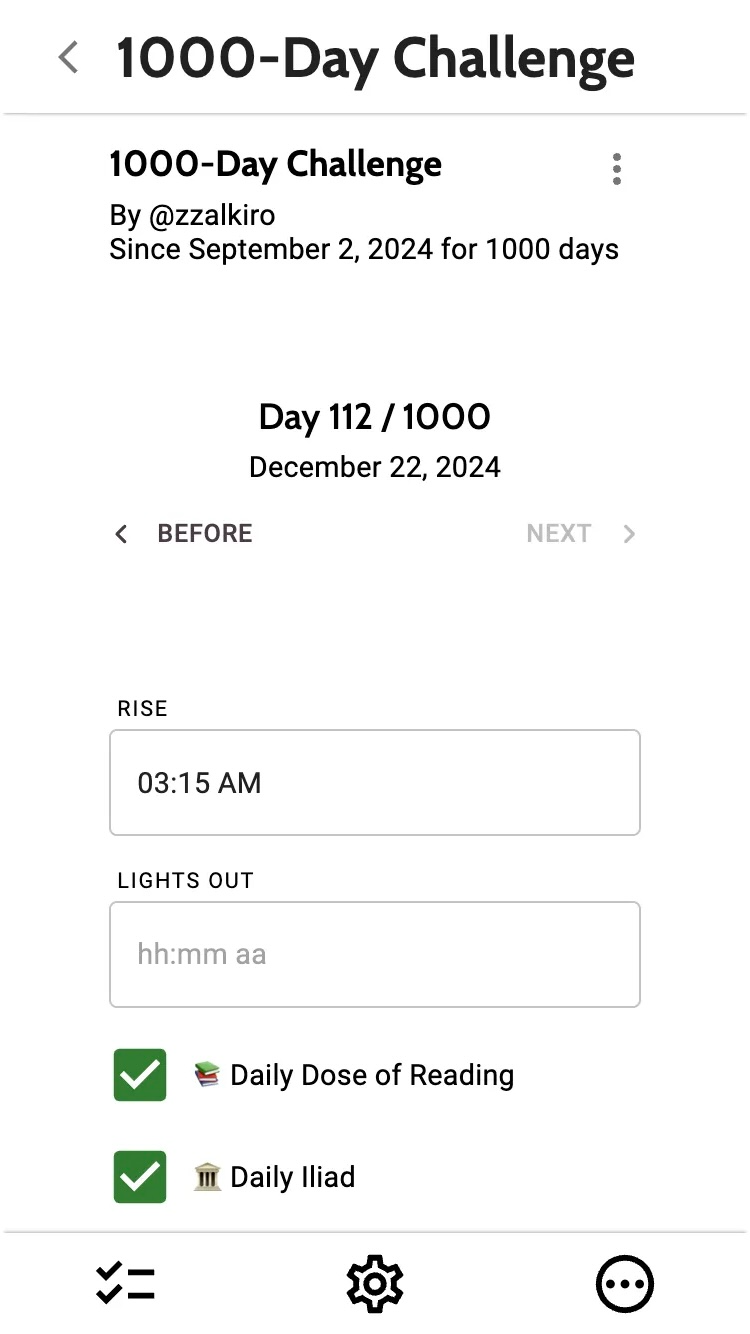Image resolution: width=750 pixels, height=1334 pixels.
Task: Tap the "Day 112 / 1000" heading
Action: (x=375, y=417)
